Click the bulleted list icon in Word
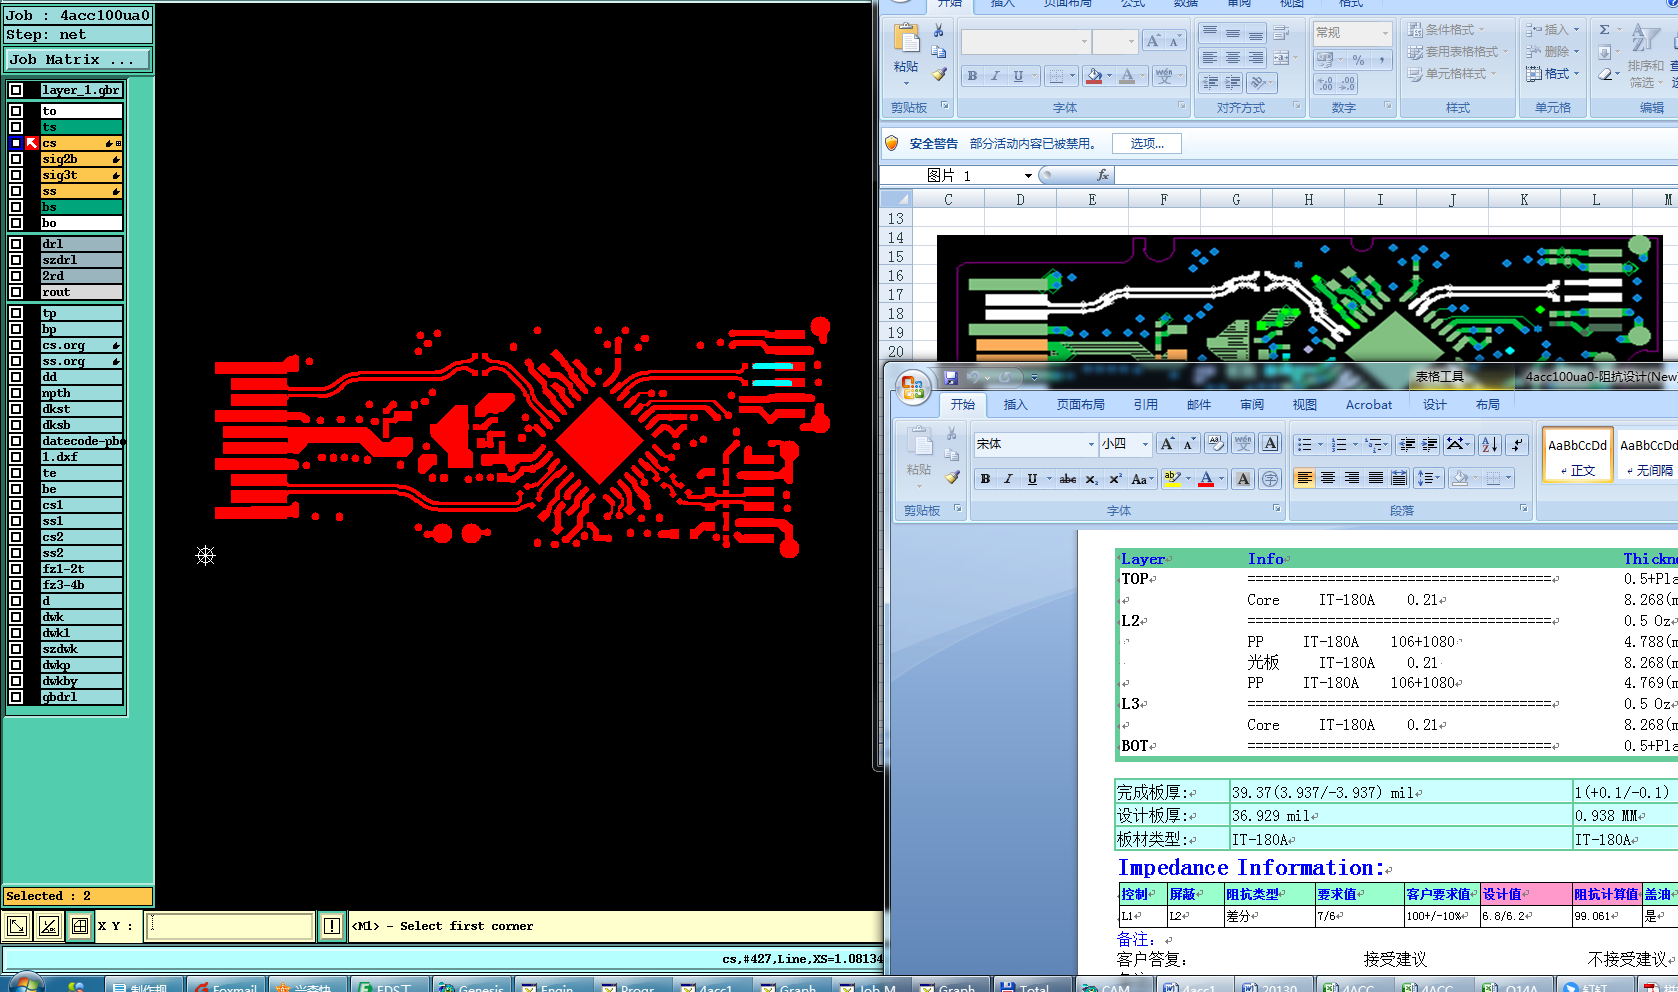Image resolution: width=1678 pixels, height=992 pixels. (1304, 445)
